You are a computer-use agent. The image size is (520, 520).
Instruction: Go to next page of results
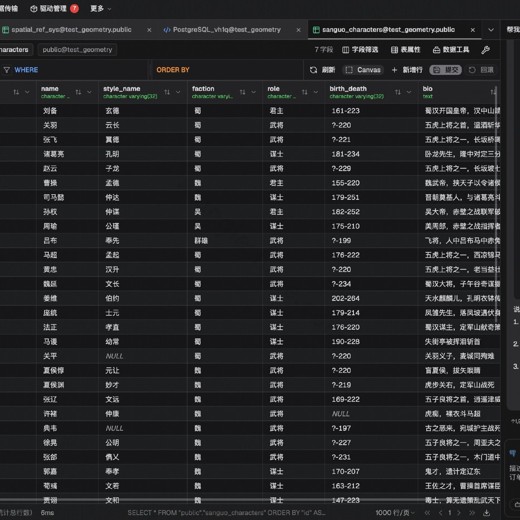point(459,513)
